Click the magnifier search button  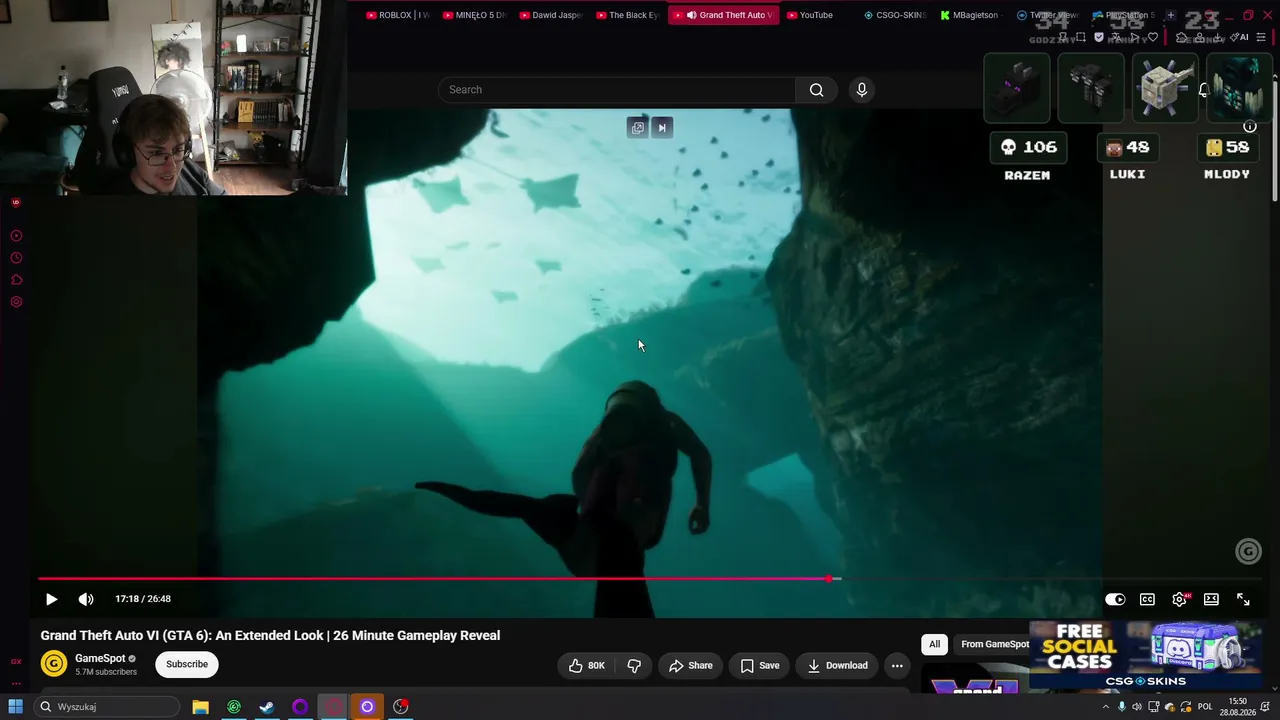pos(816,90)
